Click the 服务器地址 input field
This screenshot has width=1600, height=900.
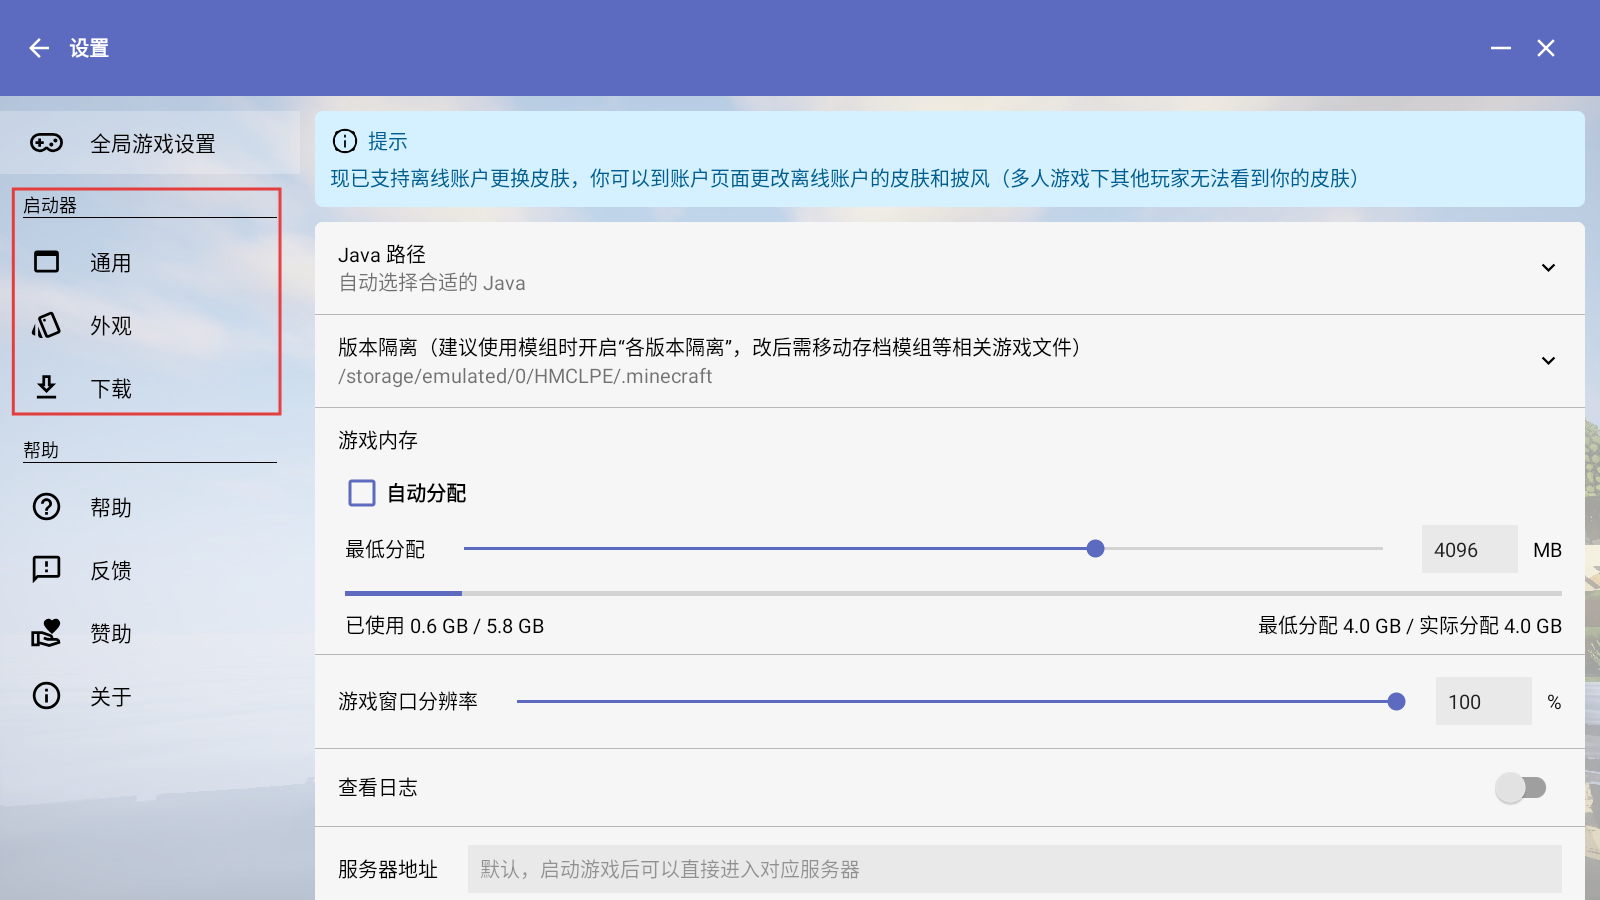1014,869
